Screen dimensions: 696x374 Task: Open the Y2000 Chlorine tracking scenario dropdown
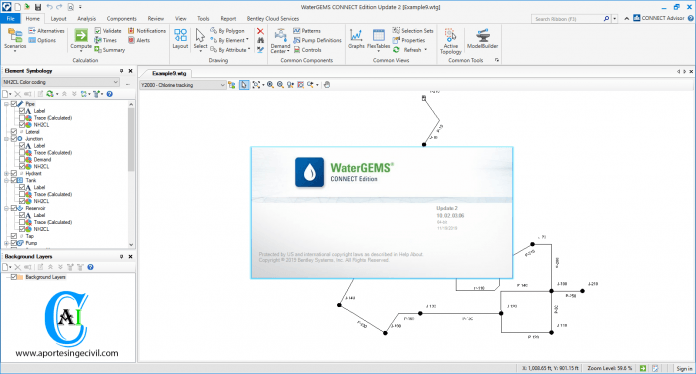pos(183,85)
